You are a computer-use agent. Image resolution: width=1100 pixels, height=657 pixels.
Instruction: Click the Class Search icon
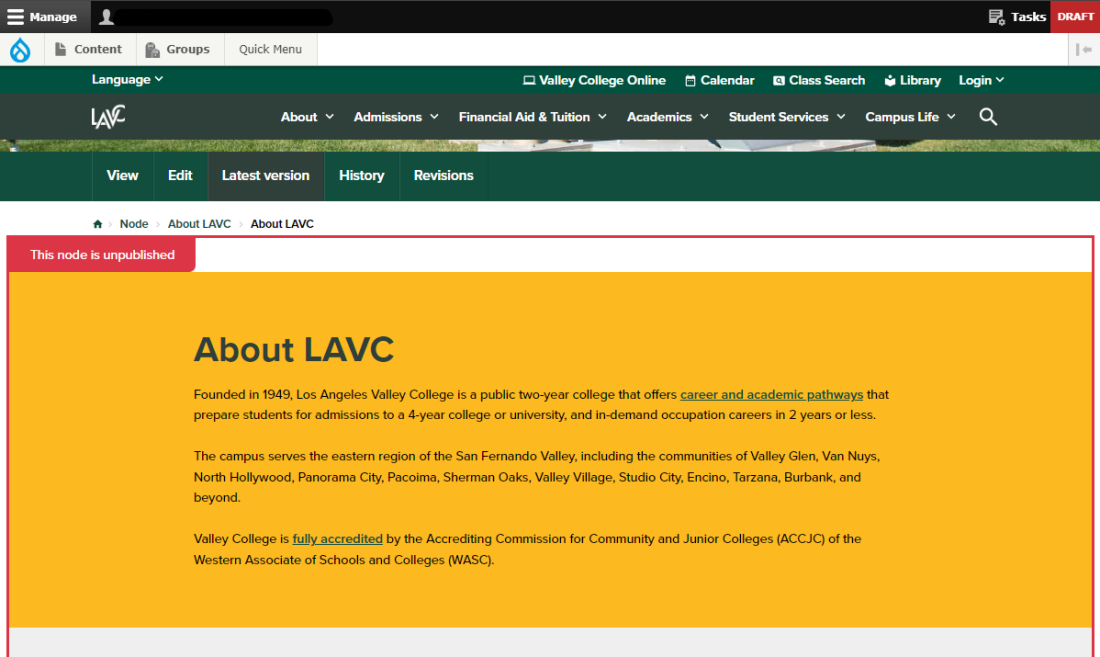[779, 81]
